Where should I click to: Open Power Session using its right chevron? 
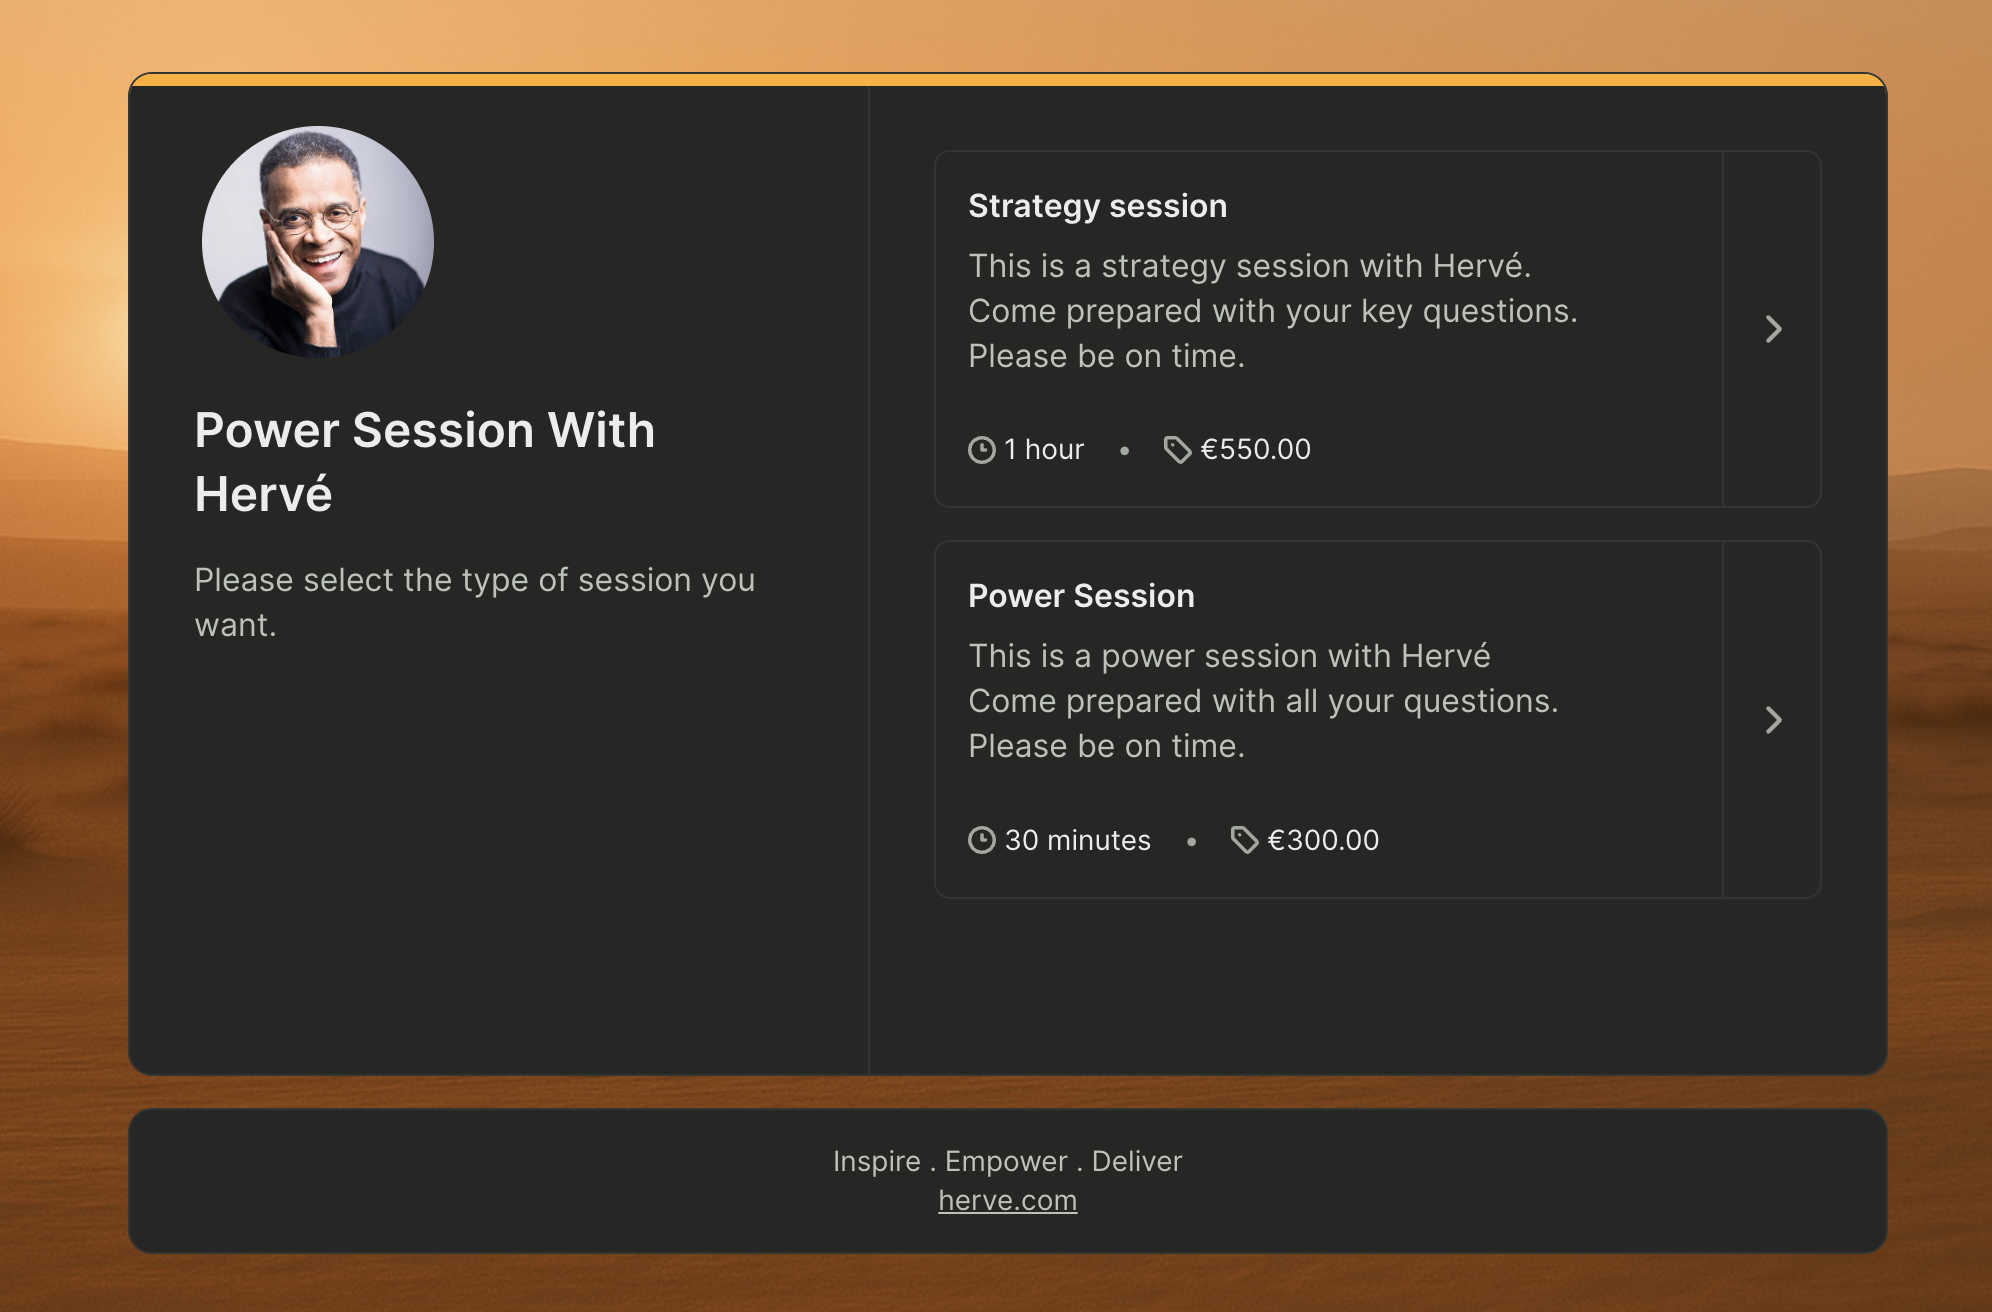[1773, 720]
